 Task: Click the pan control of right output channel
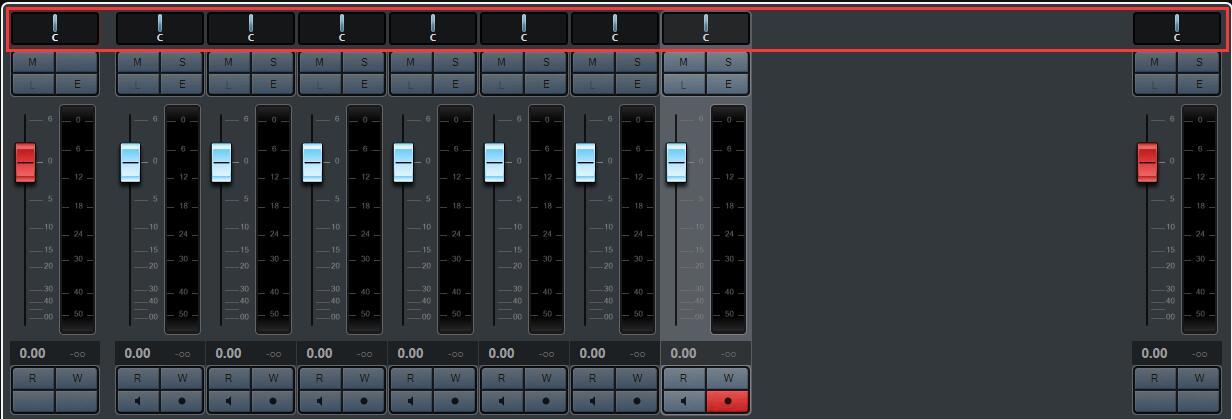pyautogui.click(x=1177, y=28)
